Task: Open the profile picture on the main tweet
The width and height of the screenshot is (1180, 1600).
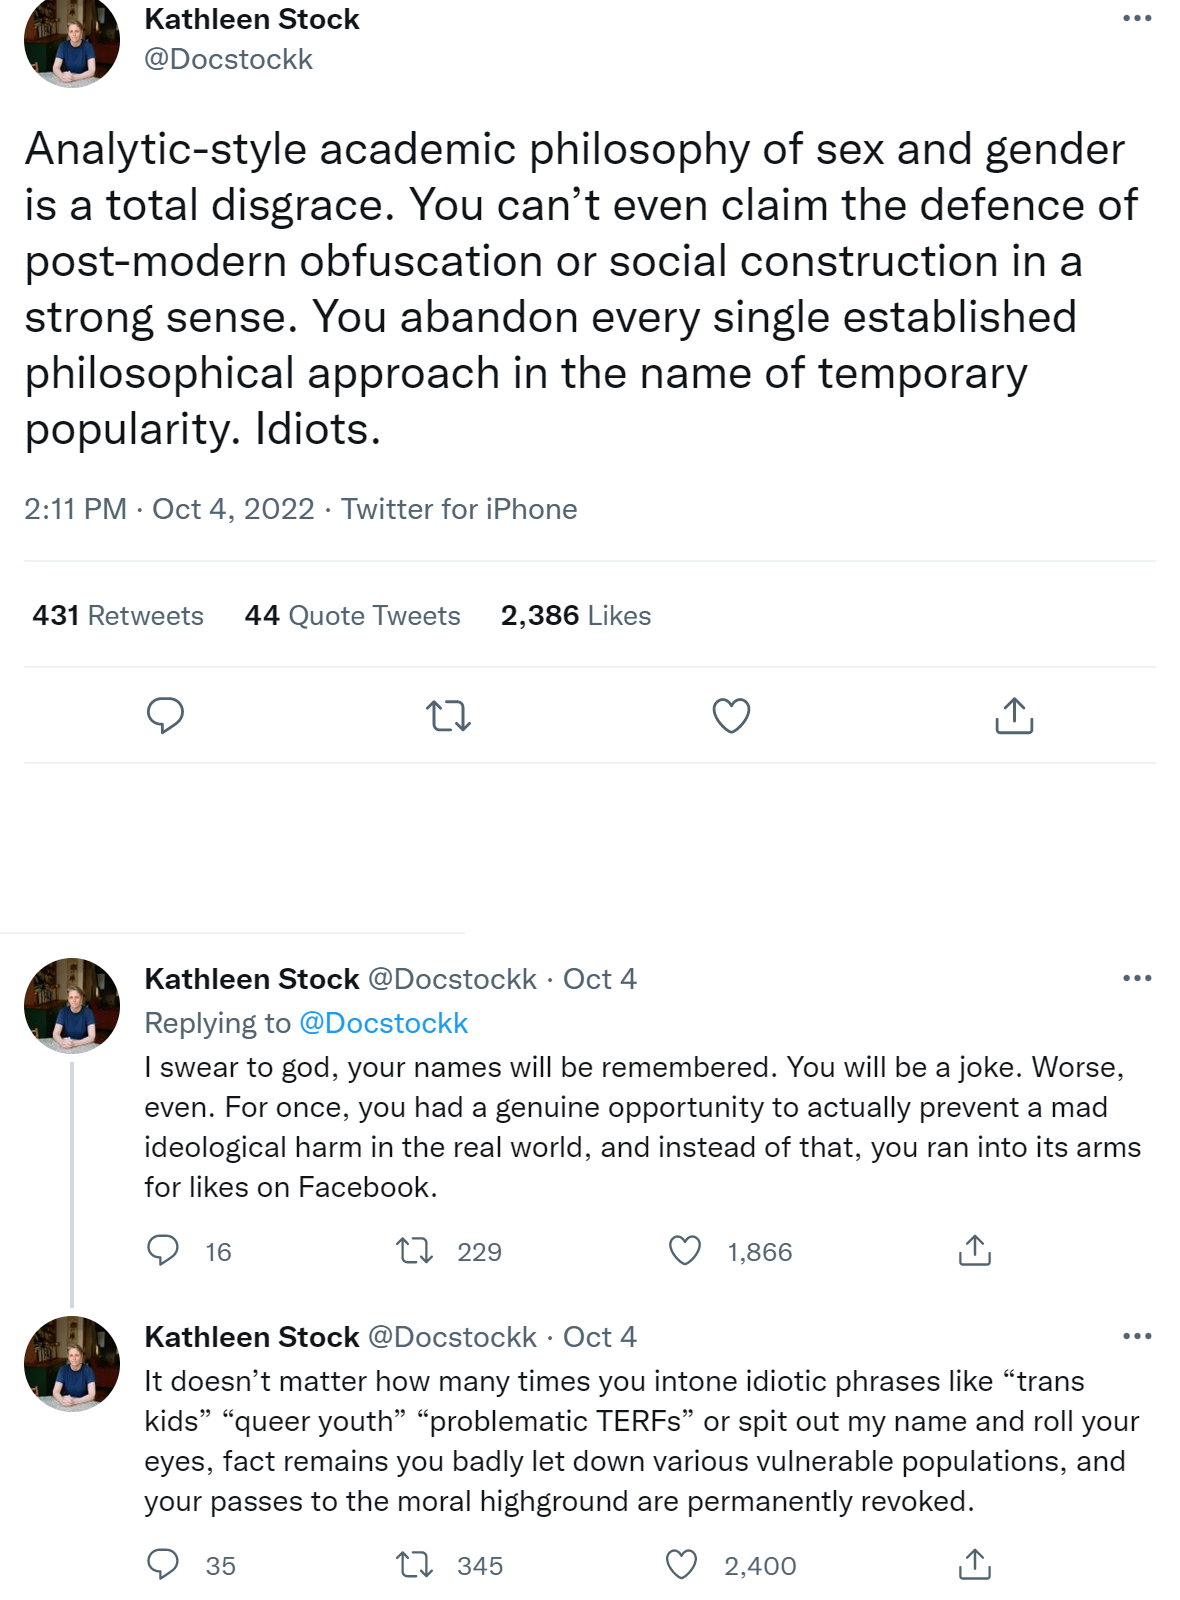Action: tap(72, 42)
